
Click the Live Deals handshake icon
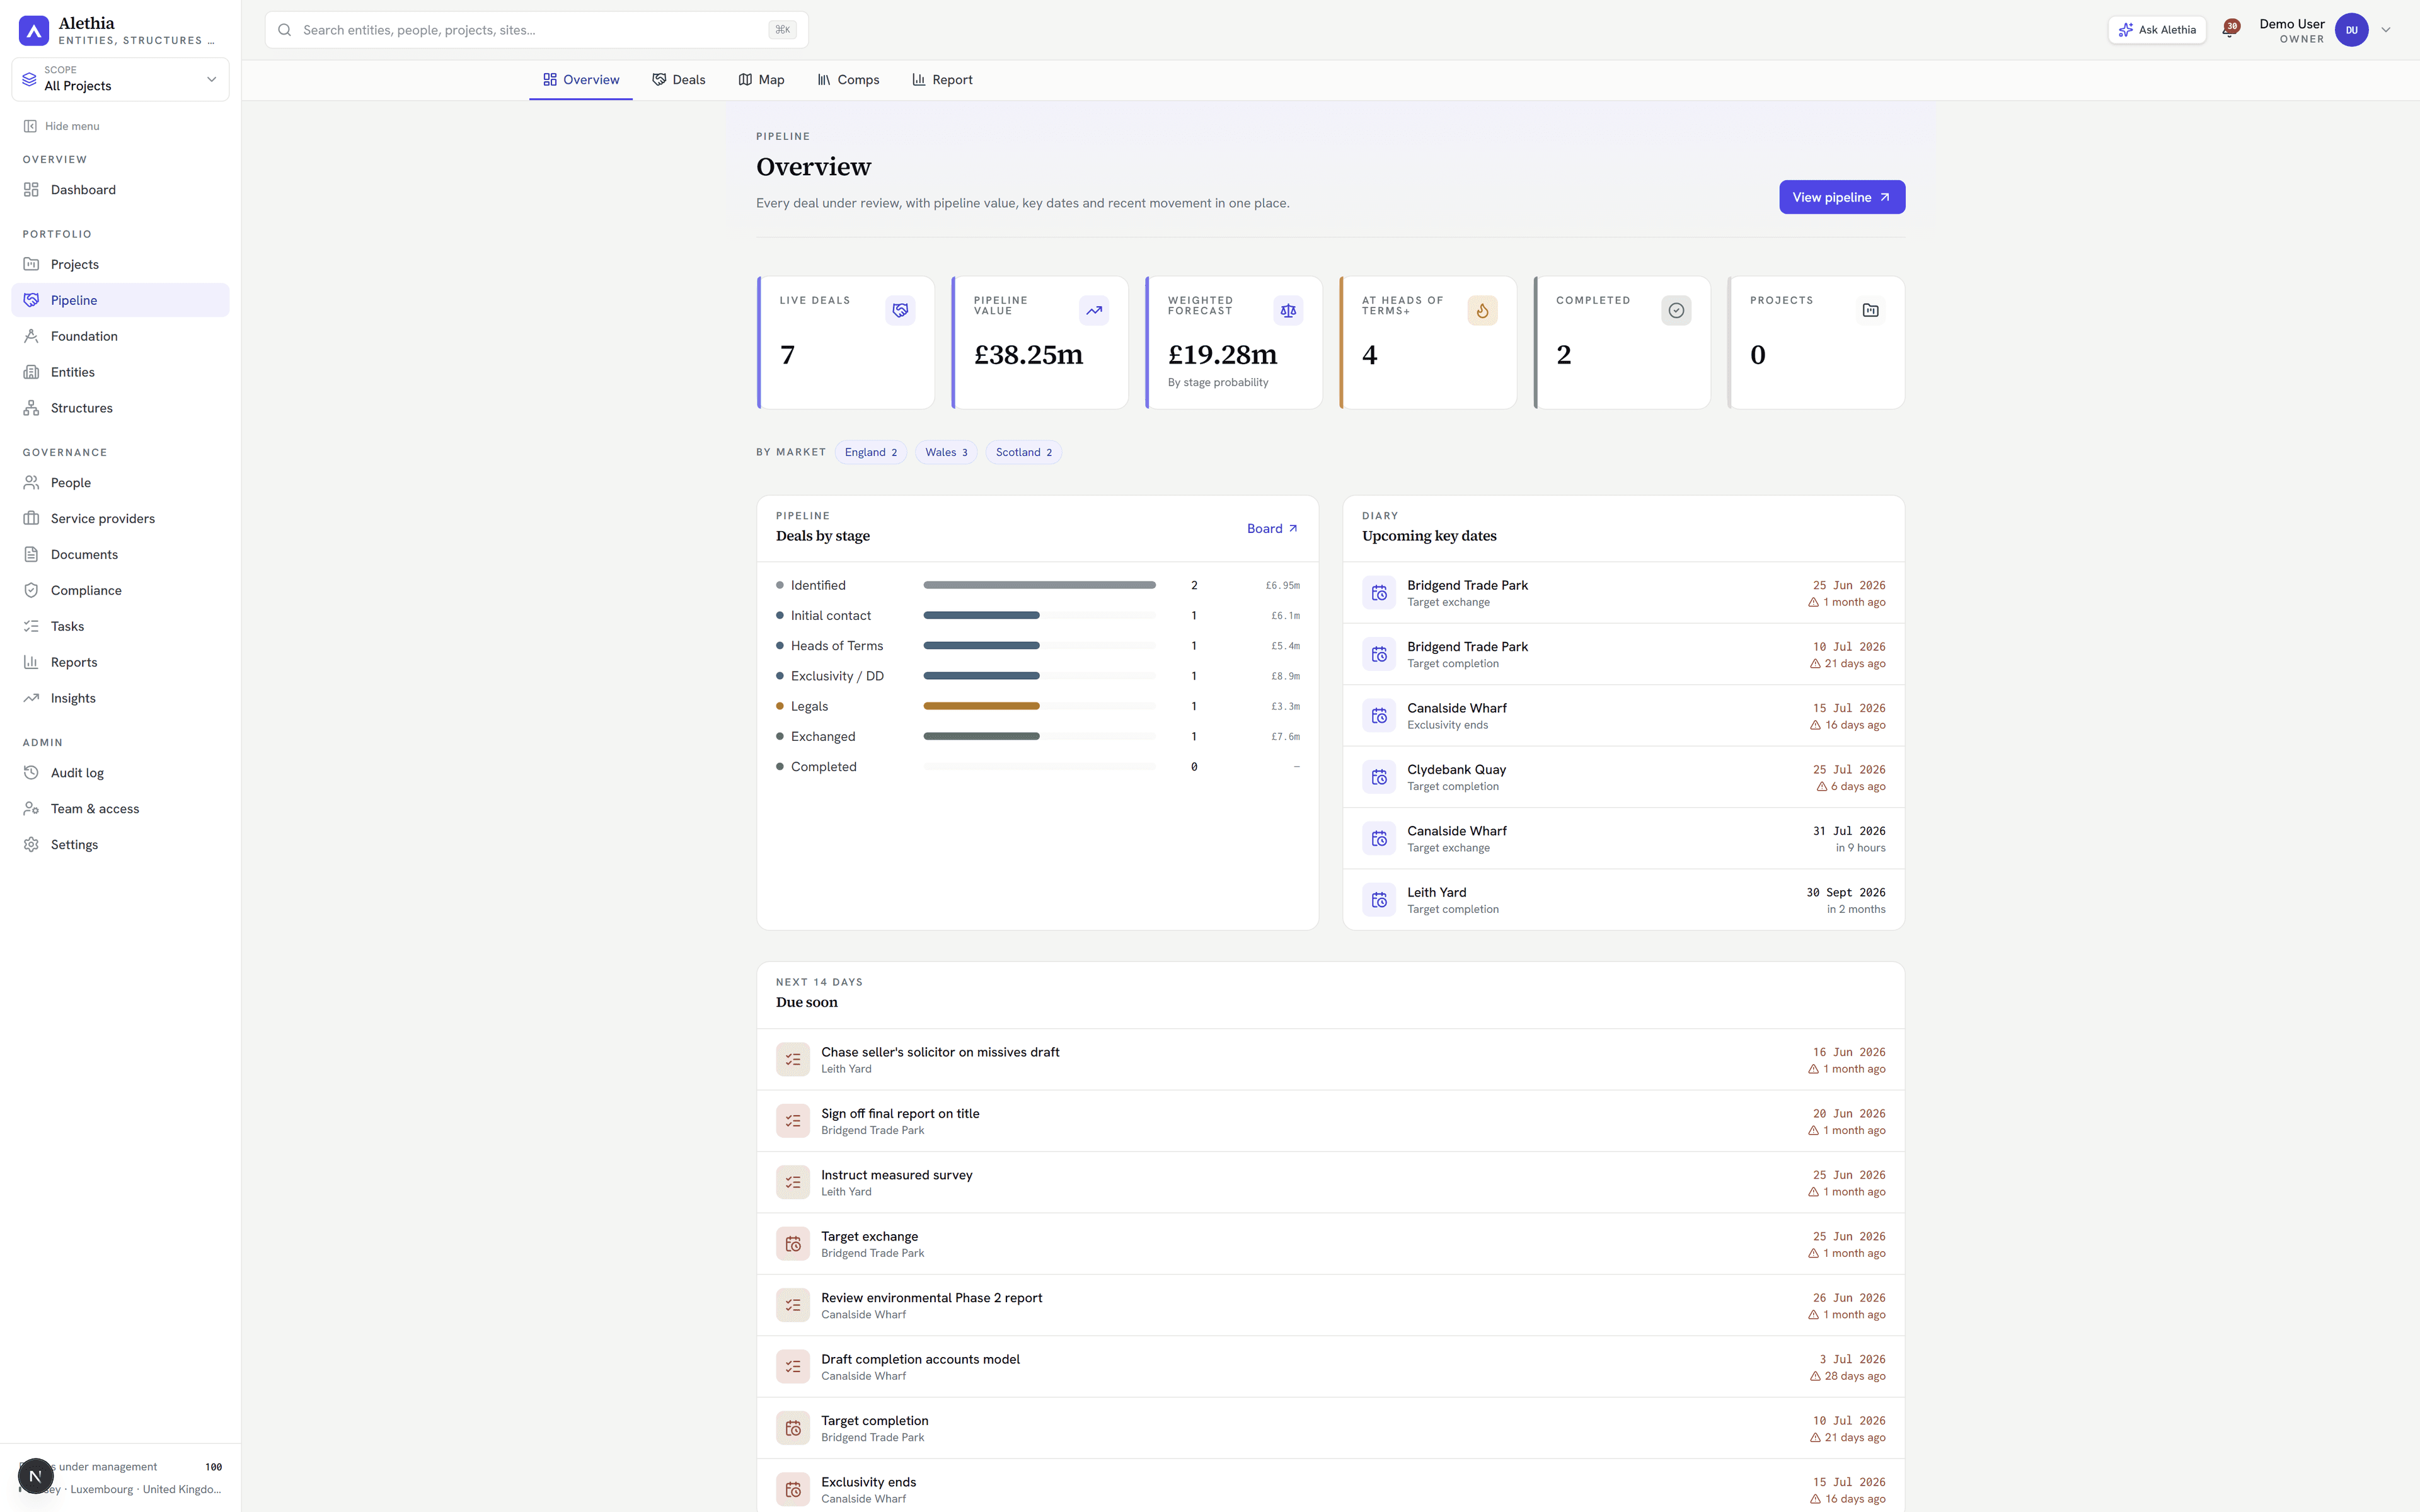pos(900,310)
